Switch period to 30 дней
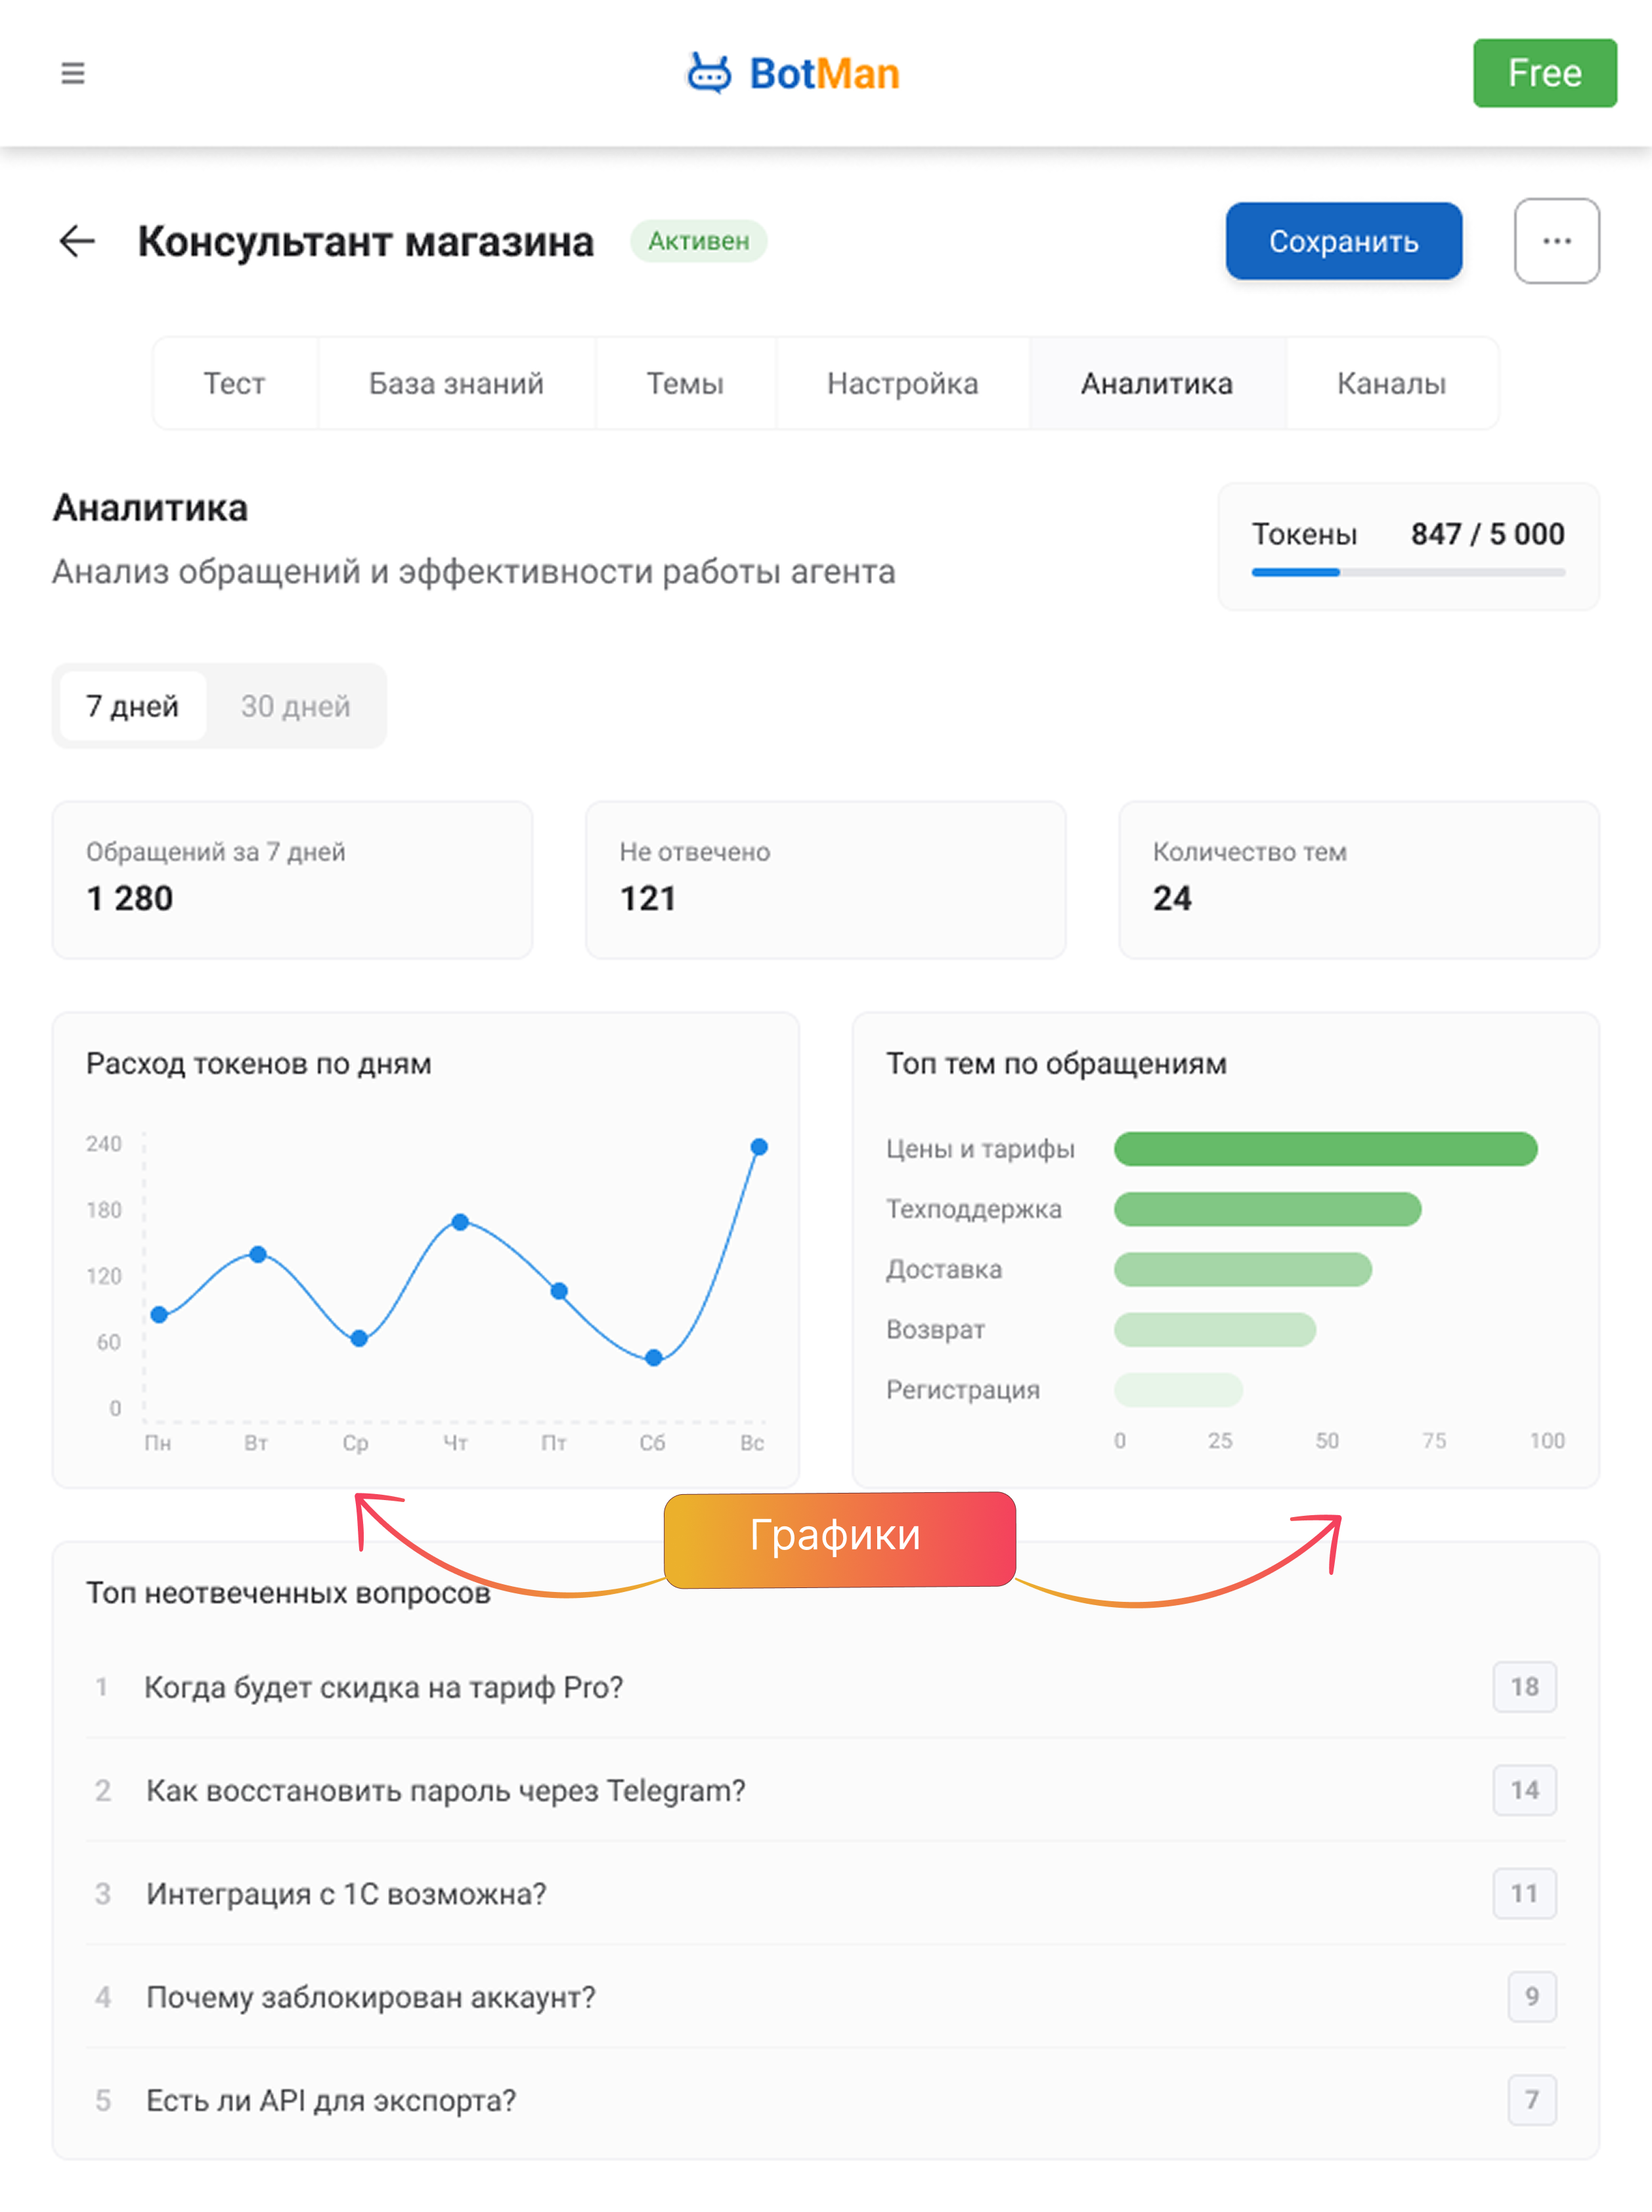Image resolution: width=1652 pixels, height=2212 pixels. click(295, 706)
